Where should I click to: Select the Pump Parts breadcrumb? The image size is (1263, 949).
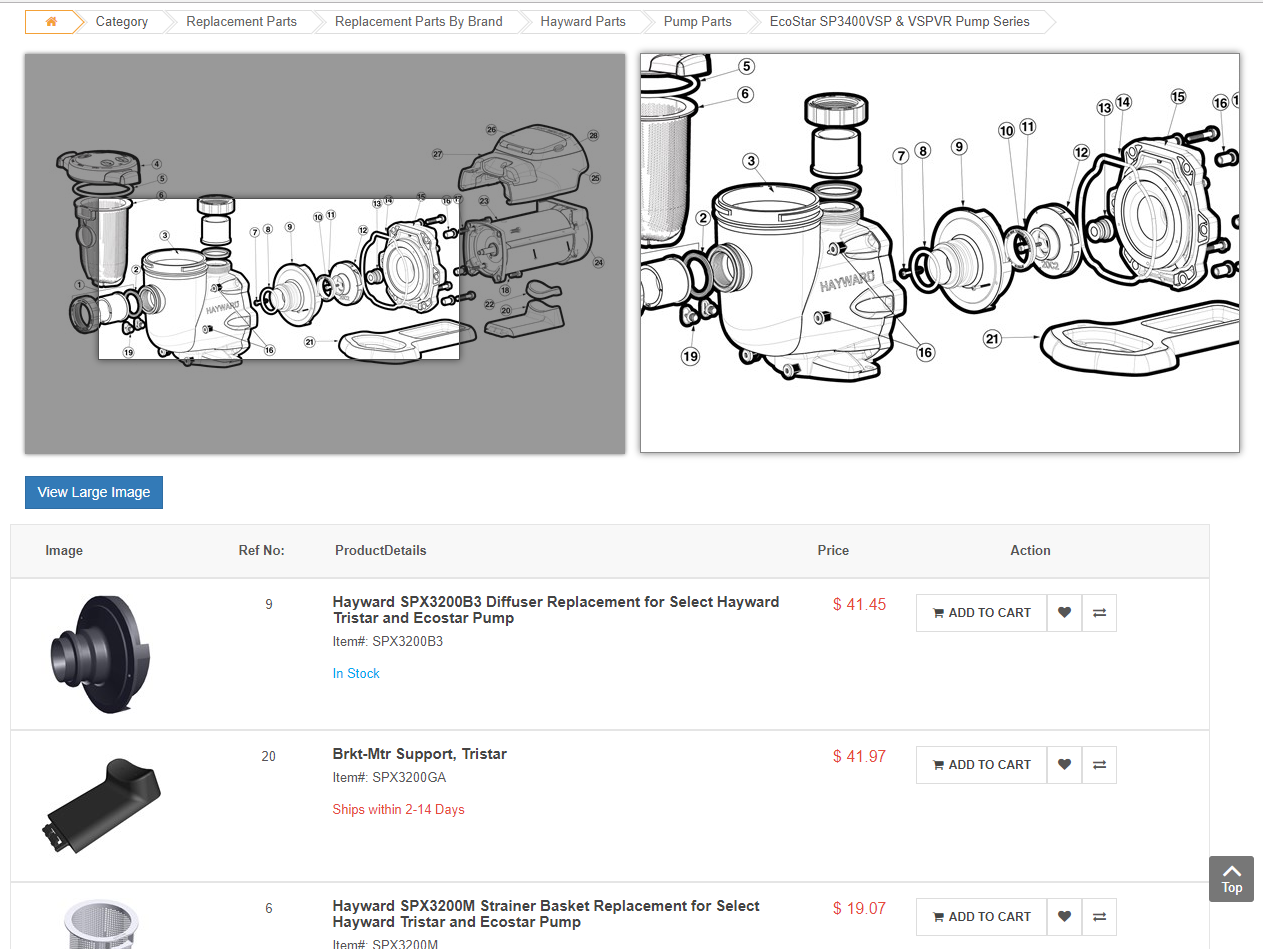[x=697, y=21]
